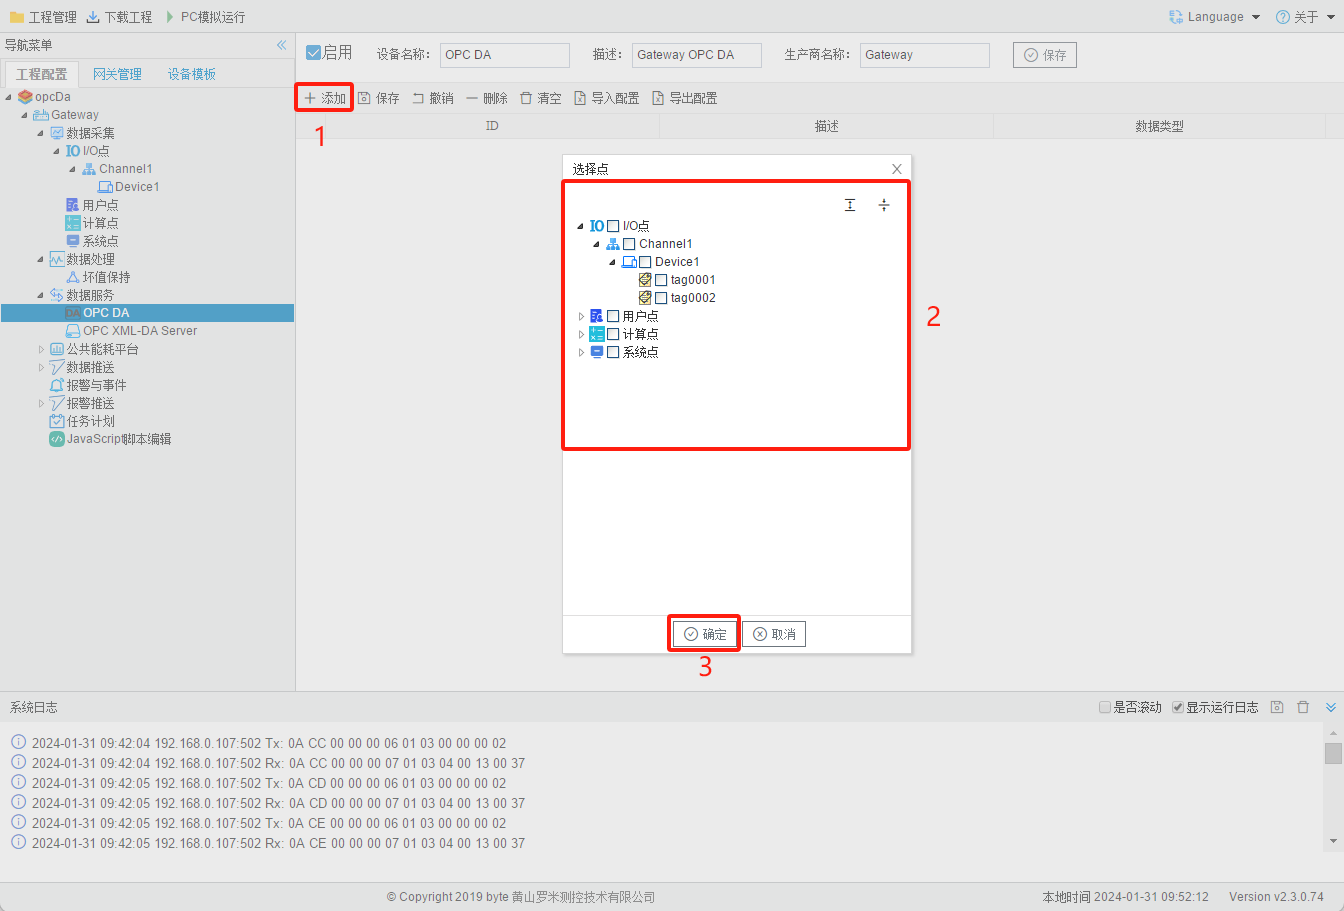Image resolution: width=1344 pixels, height=911 pixels.
Task: Click the system log save icon
Action: coord(1277,707)
